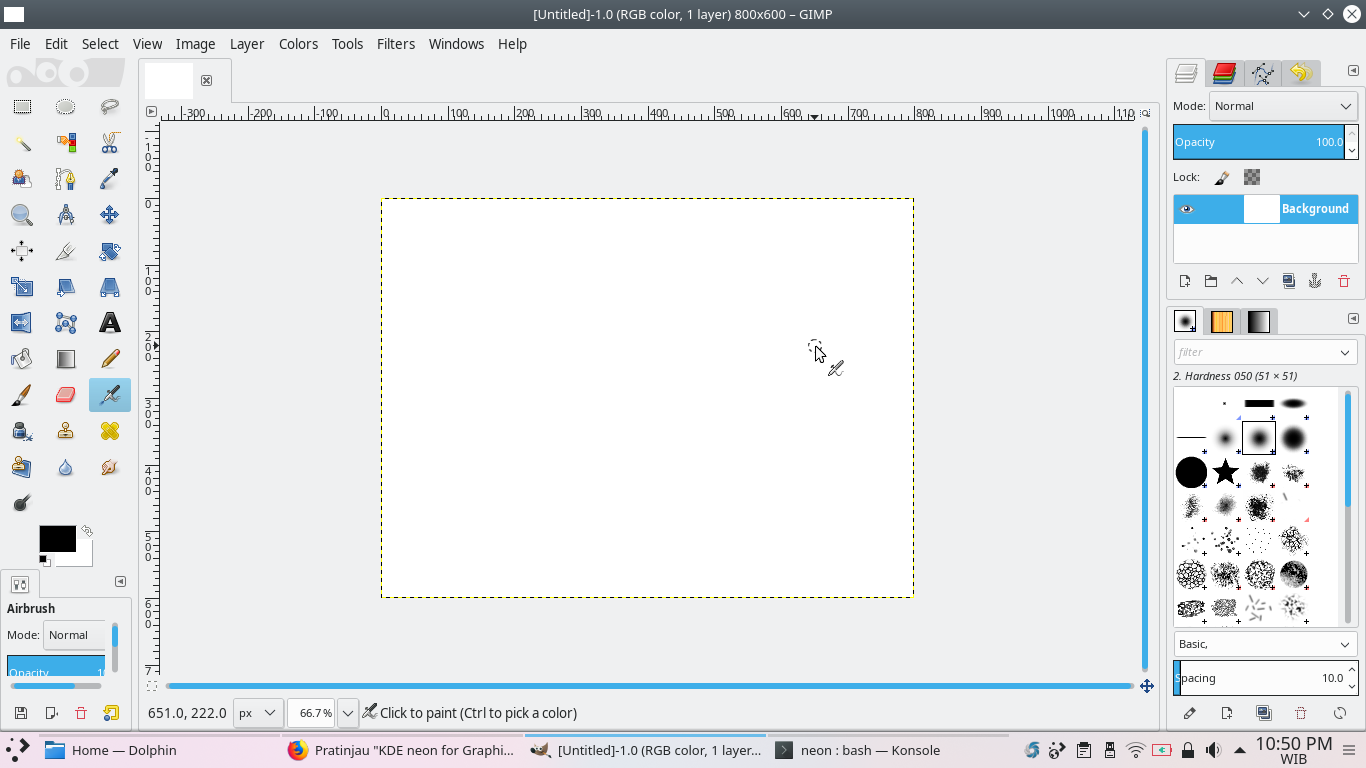Enable the lock pixels toggle

[x=1221, y=177]
